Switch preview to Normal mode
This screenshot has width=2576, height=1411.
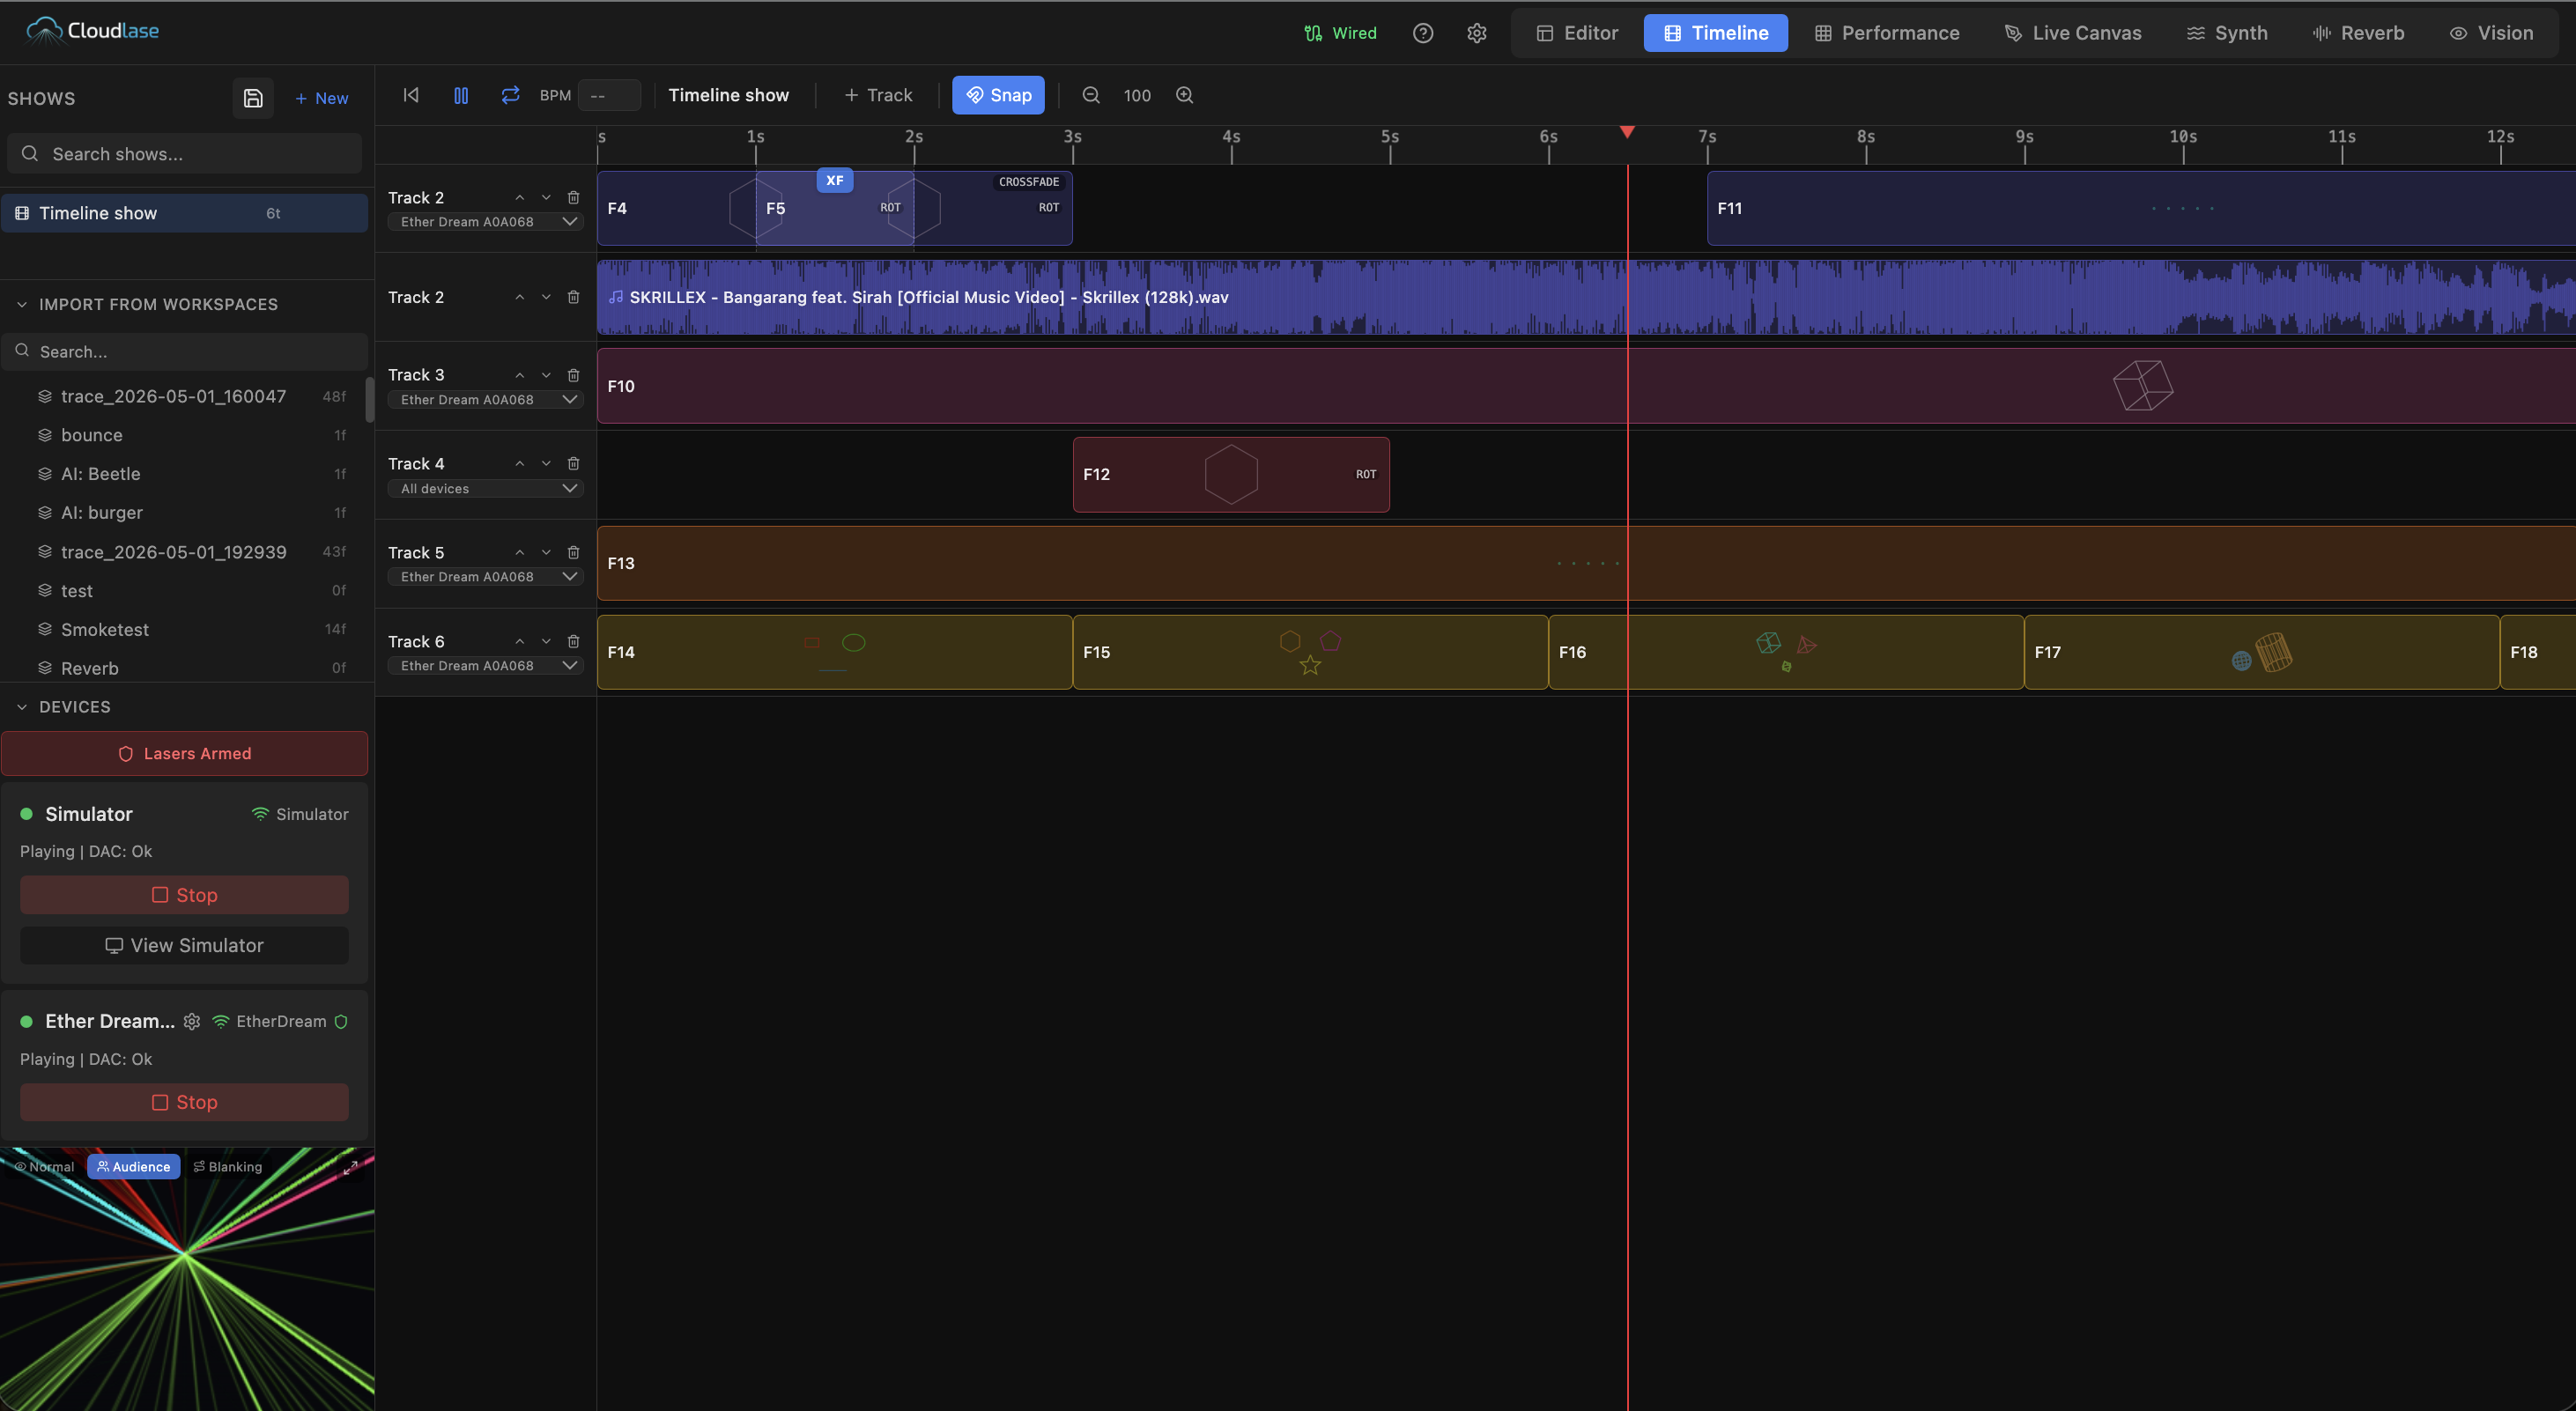[x=44, y=1167]
